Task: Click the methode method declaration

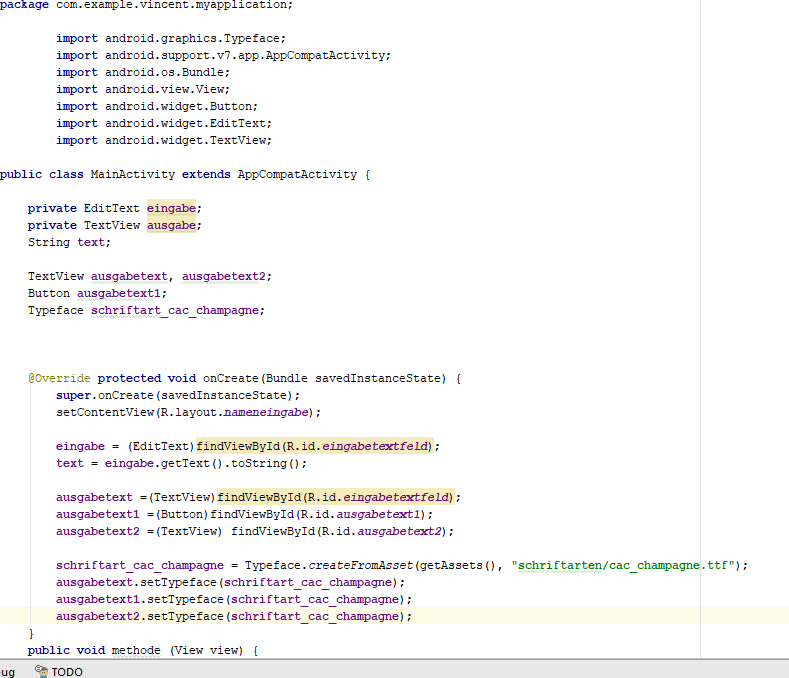Action: (x=135, y=650)
